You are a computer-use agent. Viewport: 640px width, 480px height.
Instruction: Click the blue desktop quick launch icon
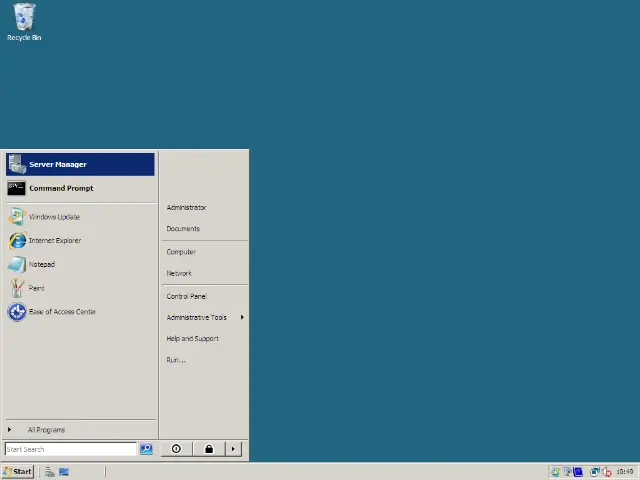(64, 472)
